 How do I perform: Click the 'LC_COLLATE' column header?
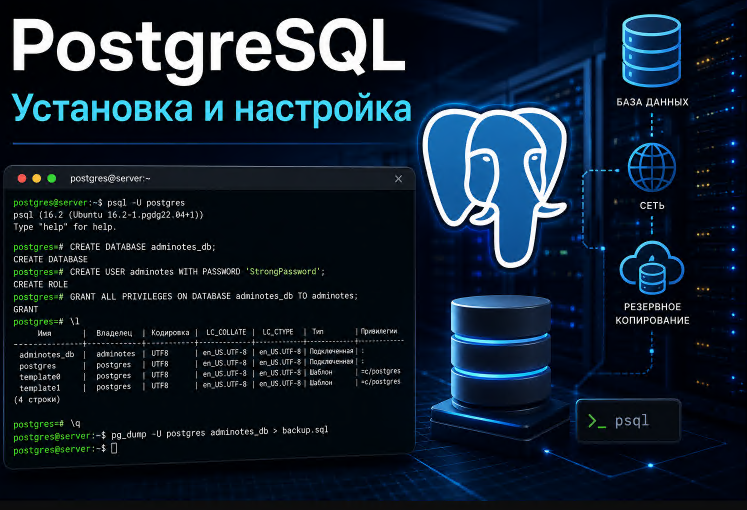(x=226, y=332)
